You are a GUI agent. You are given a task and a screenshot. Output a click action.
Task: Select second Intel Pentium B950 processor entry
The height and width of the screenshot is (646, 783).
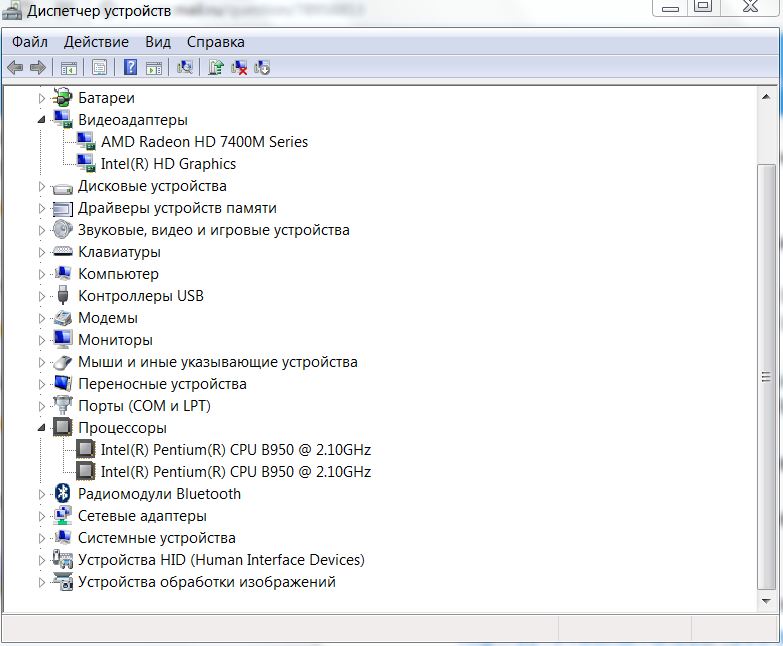point(236,472)
